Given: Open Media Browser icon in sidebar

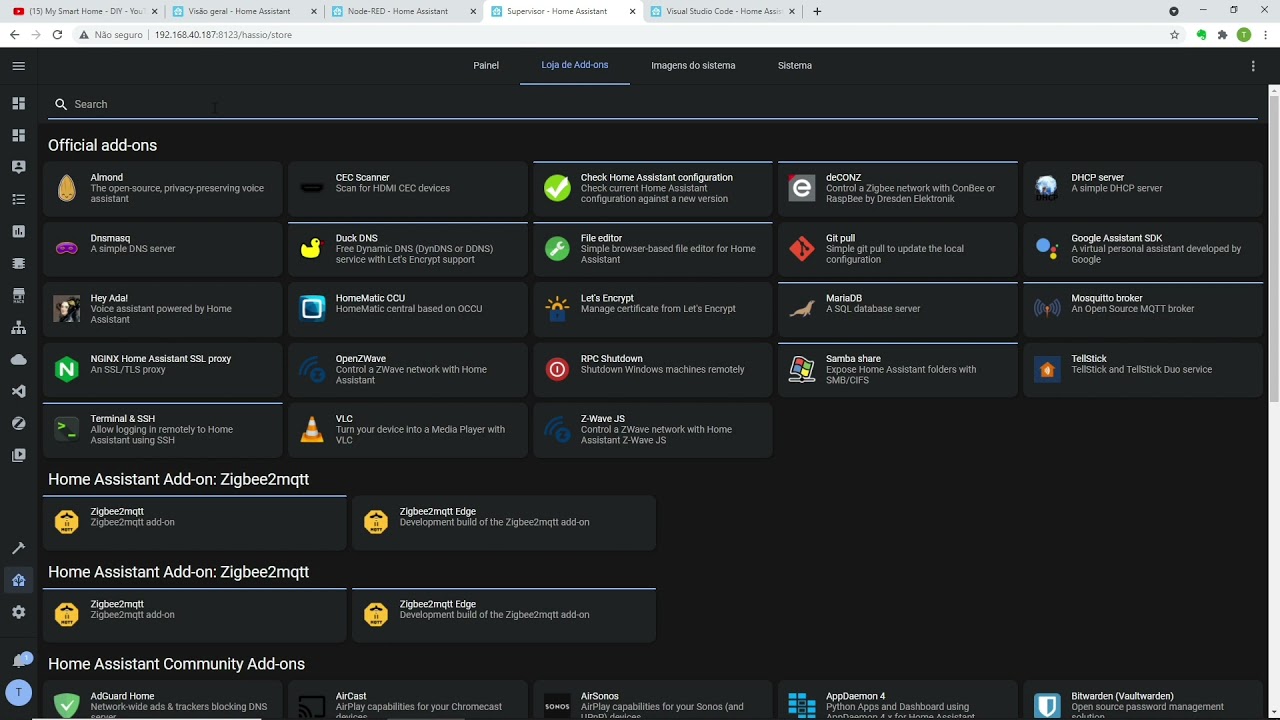Looking at the screenshot, I should 18,455.
